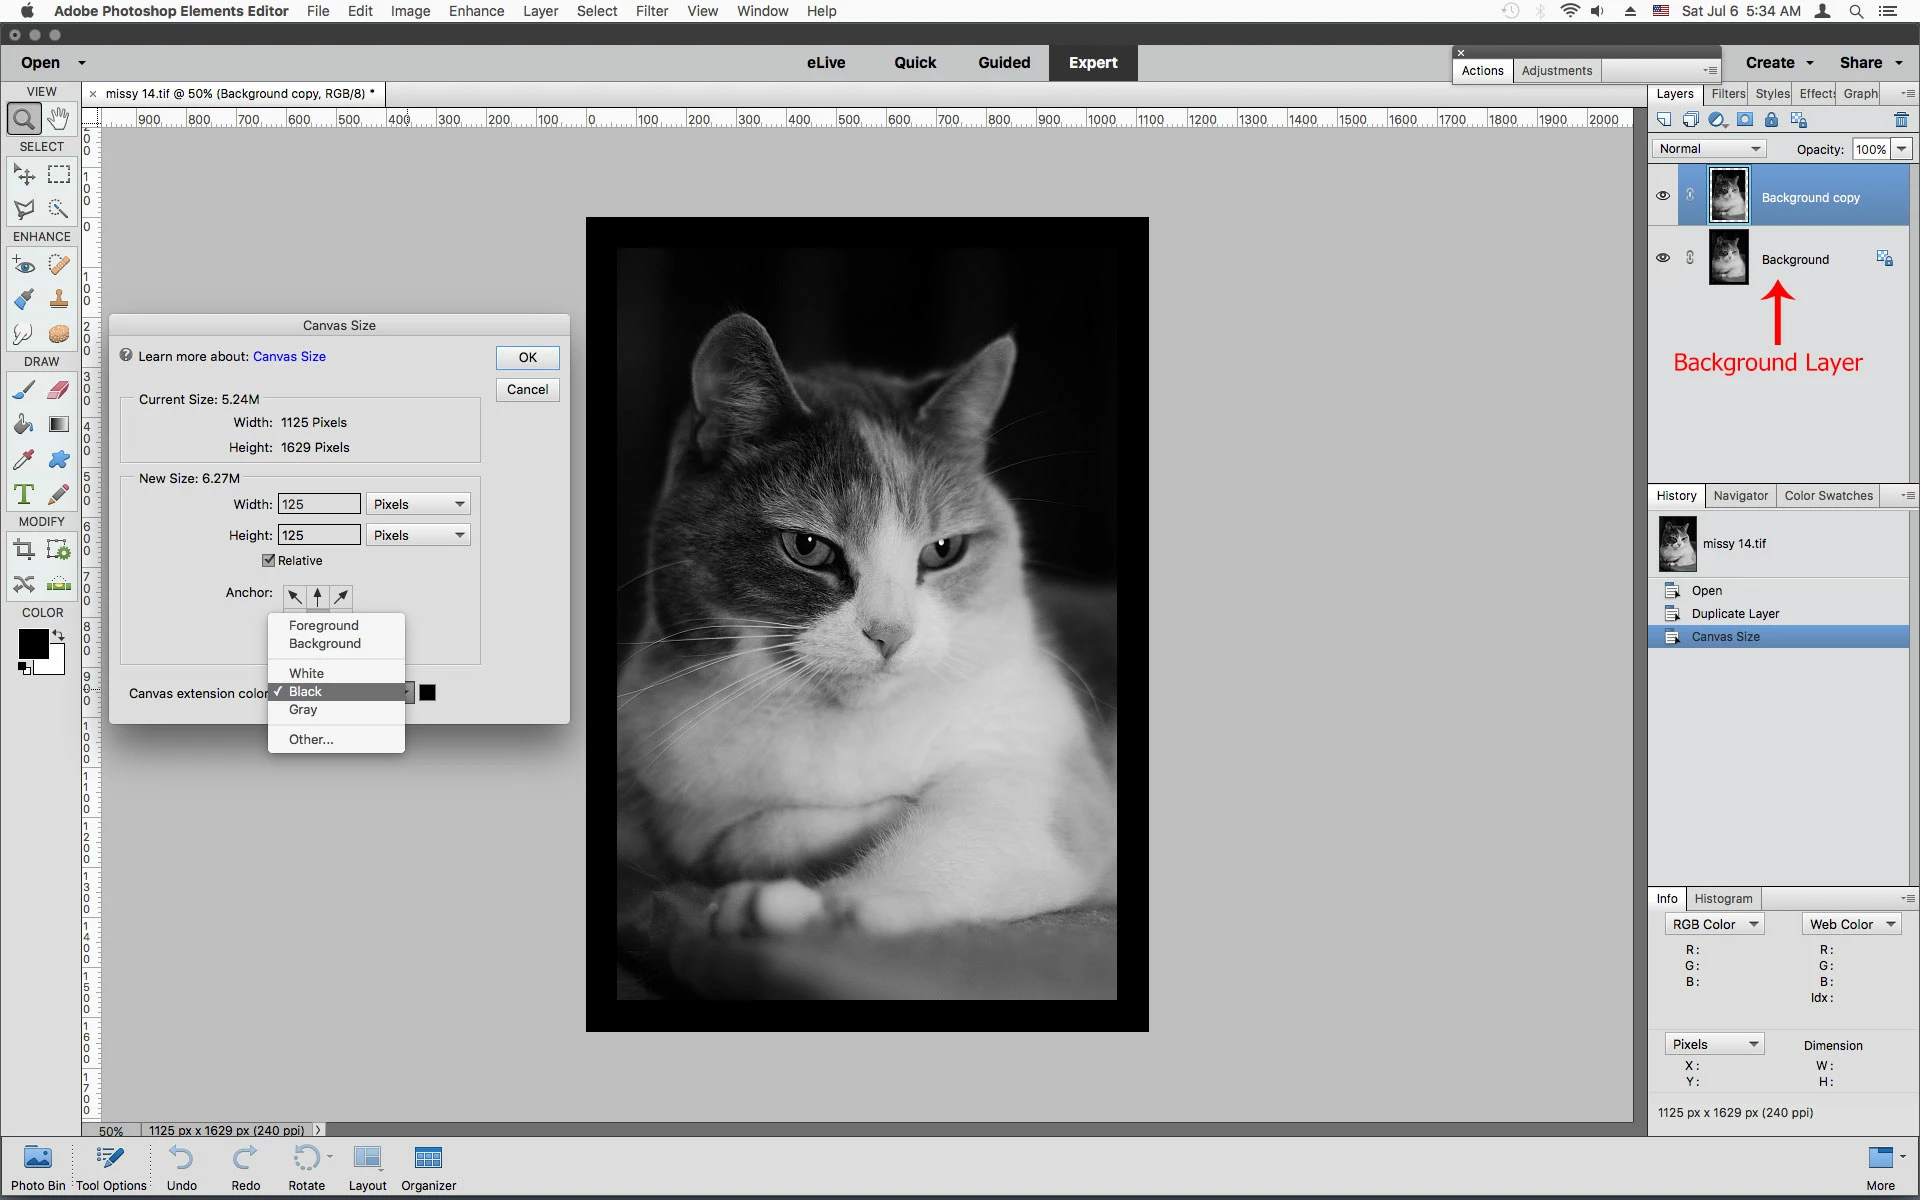1920x1200 pixels.
Task: Select the Crop tool
Action: tap(24, 549)
